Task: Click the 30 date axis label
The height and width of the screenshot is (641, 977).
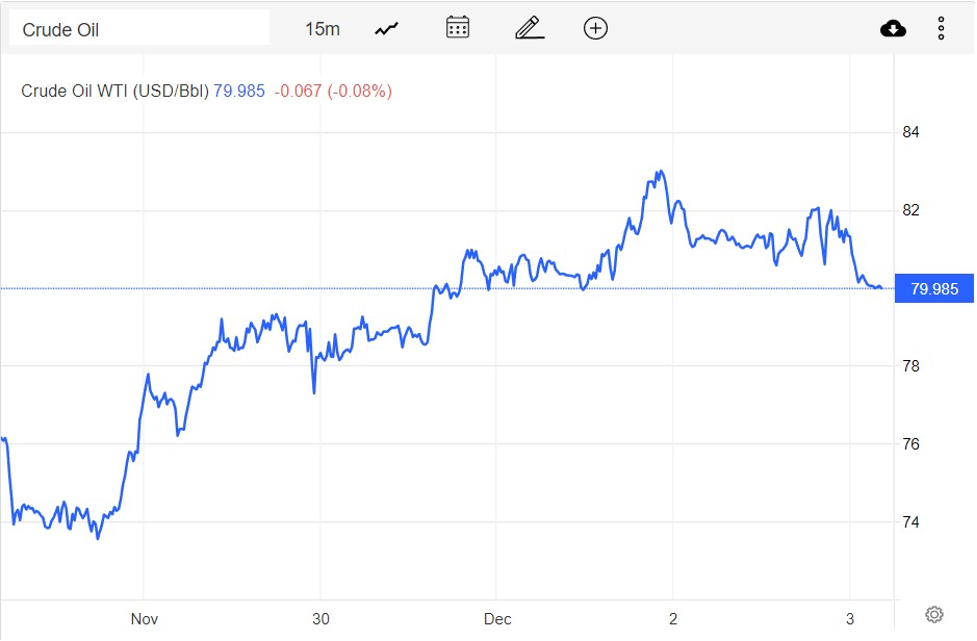Action: pos(320,619)
